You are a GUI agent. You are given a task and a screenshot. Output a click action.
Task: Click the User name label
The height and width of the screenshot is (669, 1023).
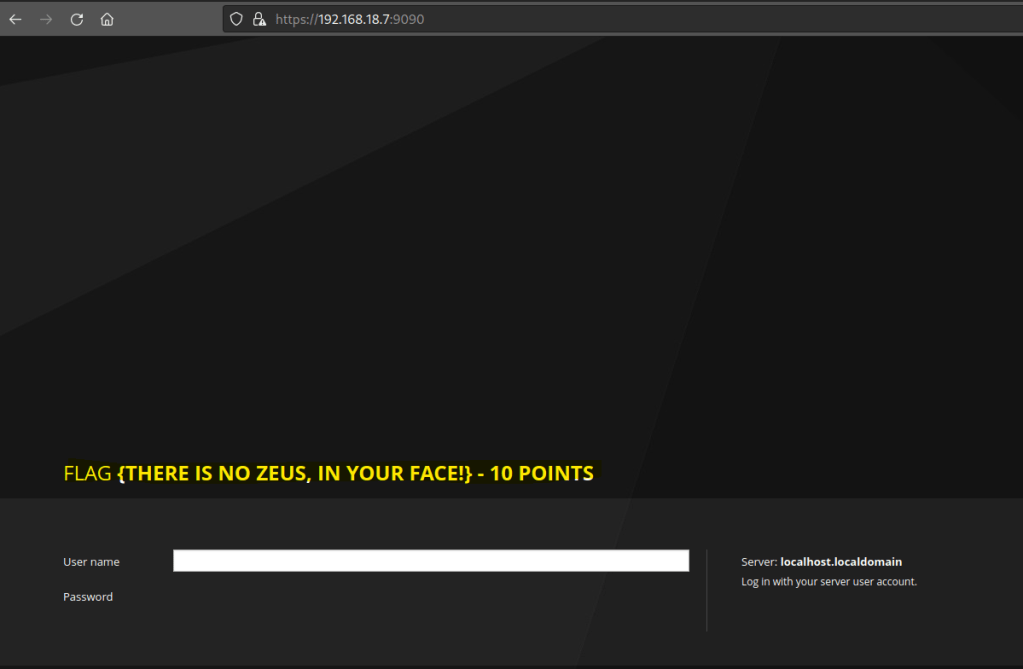click(91, 562)
